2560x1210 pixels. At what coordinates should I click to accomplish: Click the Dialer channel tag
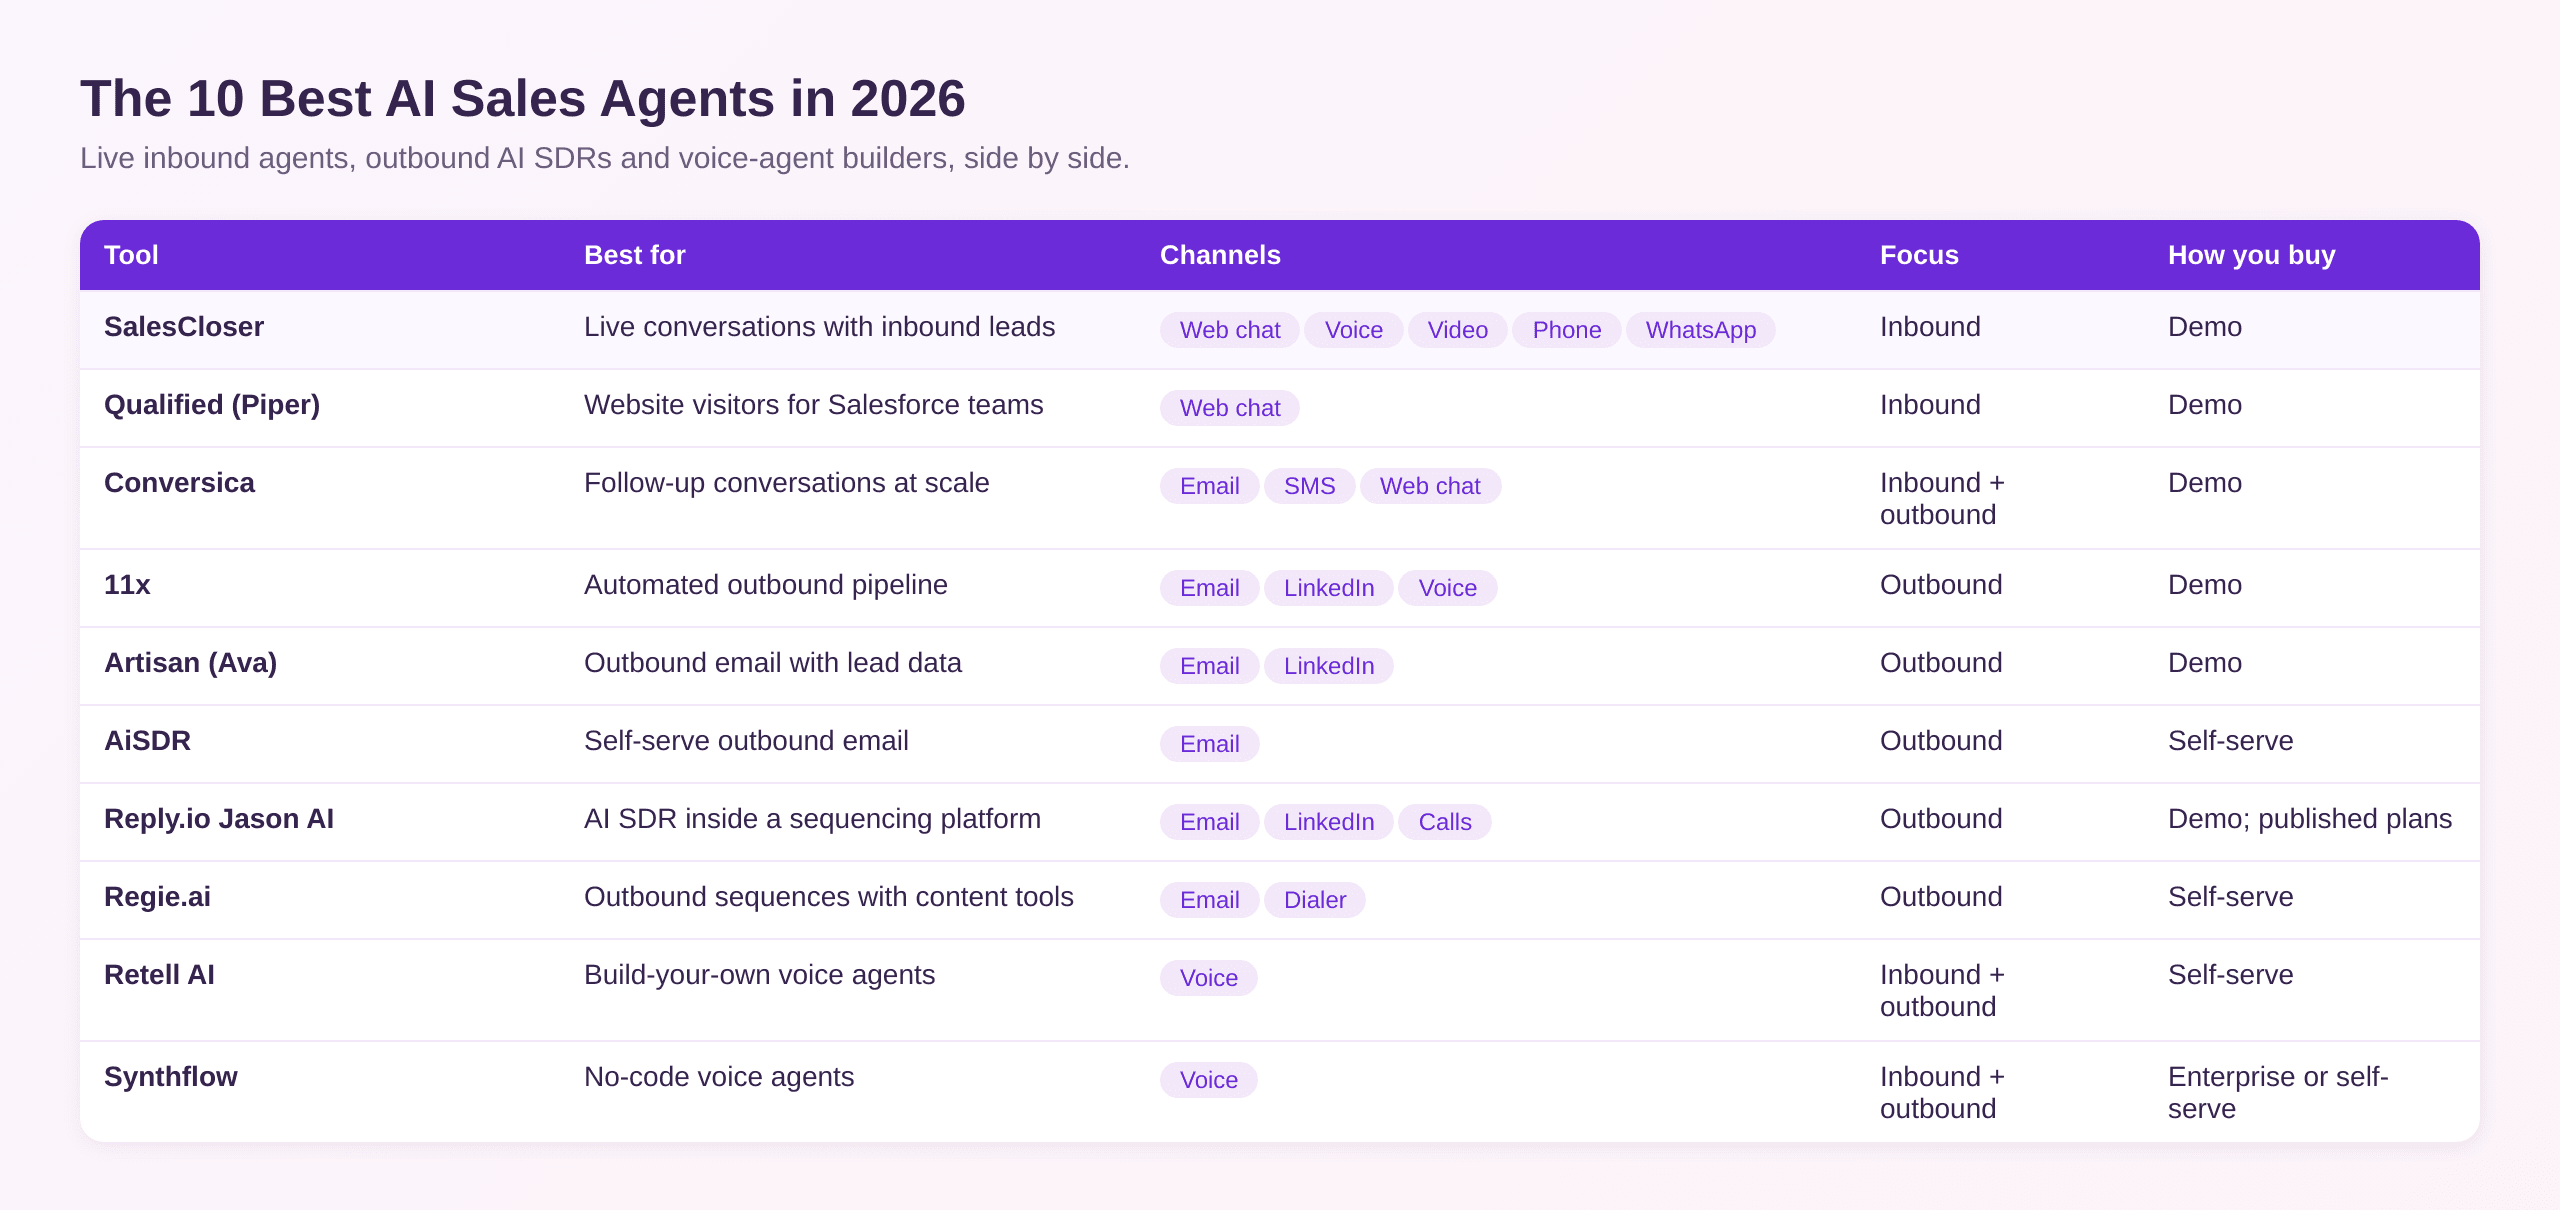[x=1314, y=900]
